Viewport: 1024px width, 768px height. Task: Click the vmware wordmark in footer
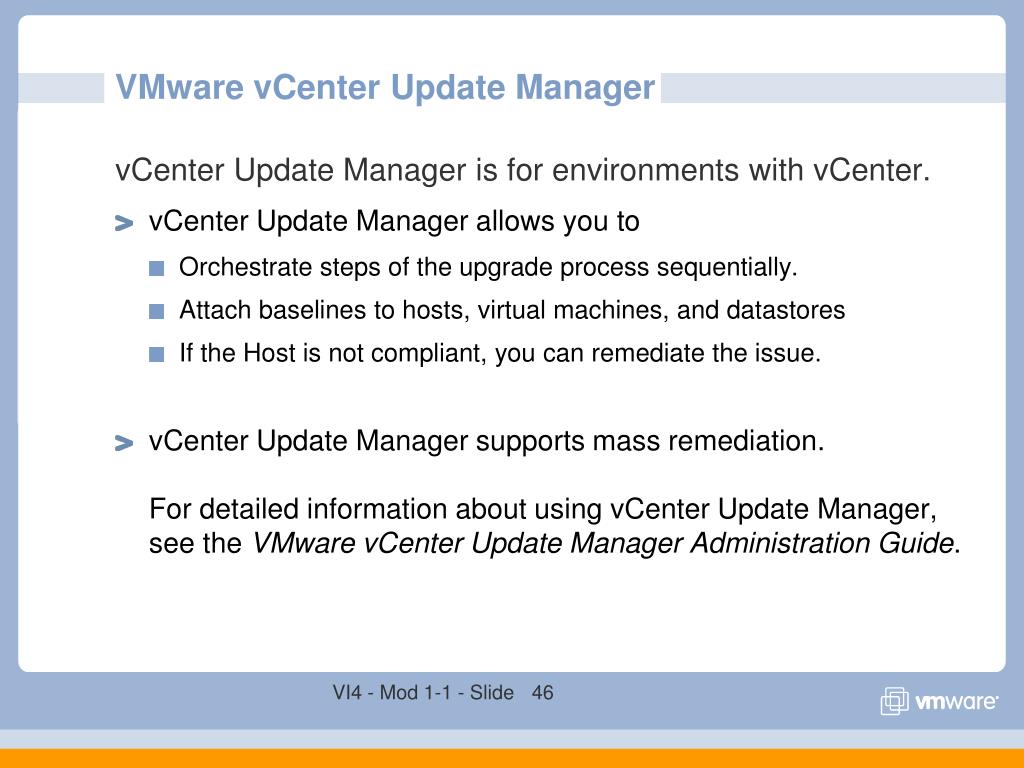coord(956,702)
